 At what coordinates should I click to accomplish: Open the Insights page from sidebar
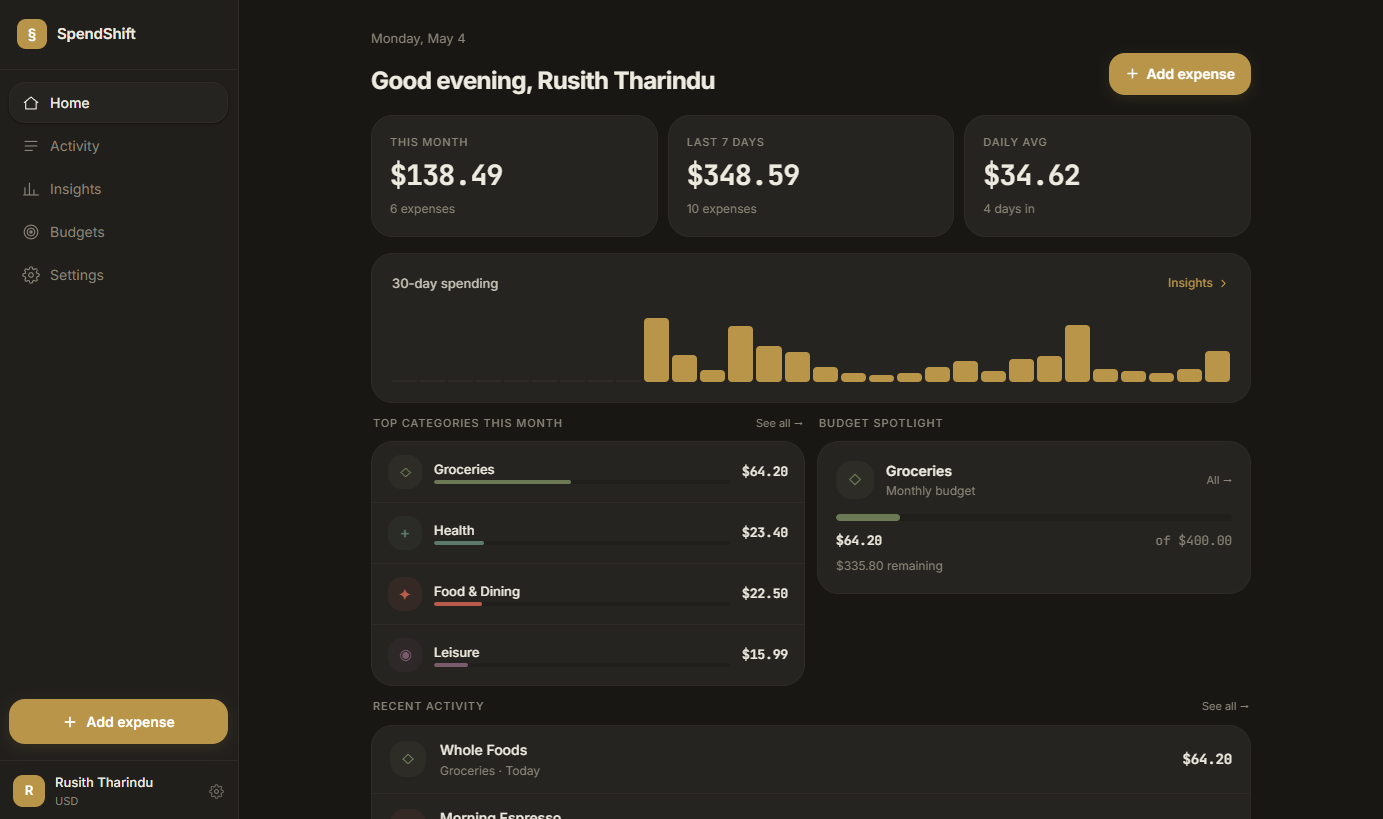(x=118, y=189)
